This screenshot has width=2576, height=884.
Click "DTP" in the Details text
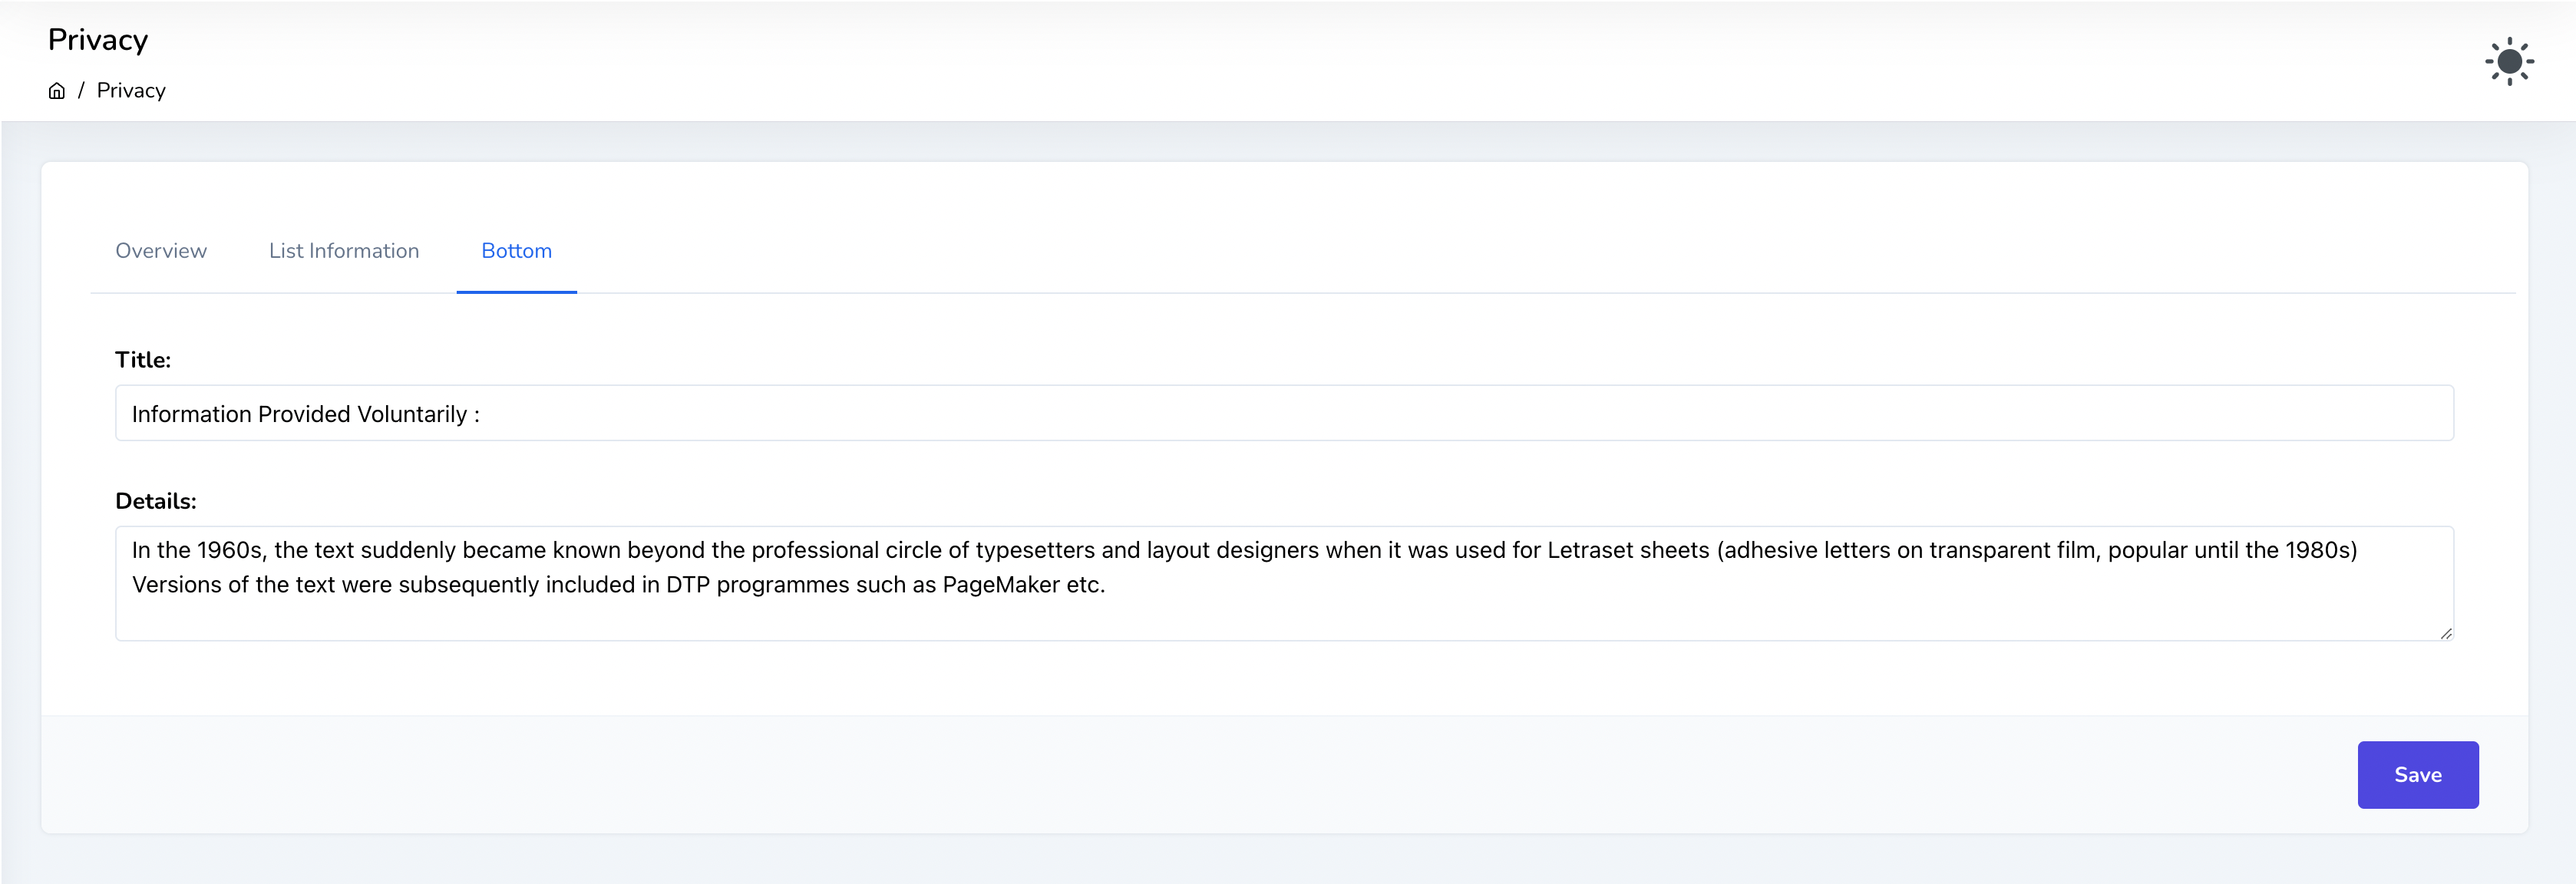pyautogui.click(x=688, y=585)
